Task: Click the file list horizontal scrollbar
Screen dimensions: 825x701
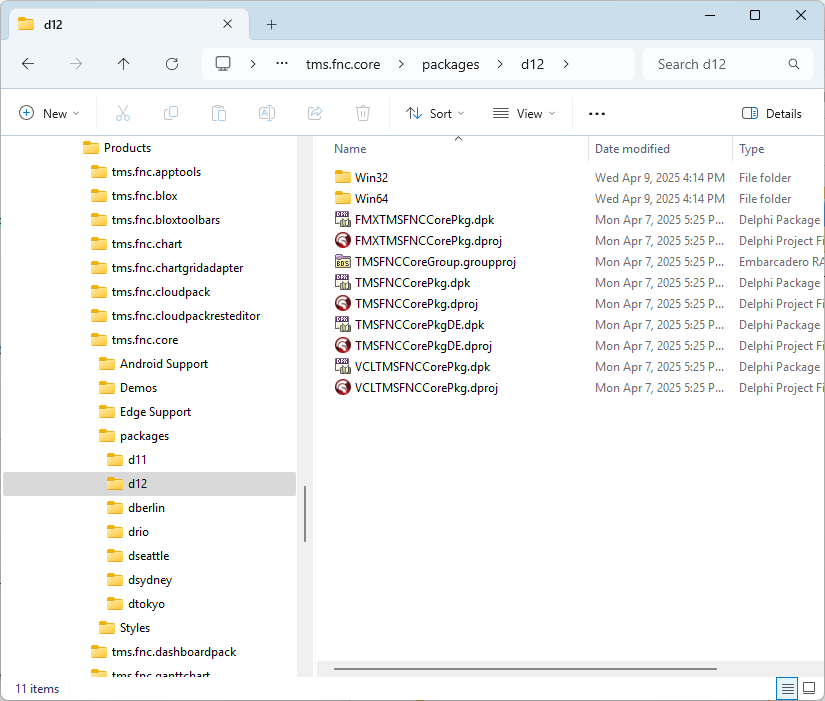Action: [x=525, y=669]
